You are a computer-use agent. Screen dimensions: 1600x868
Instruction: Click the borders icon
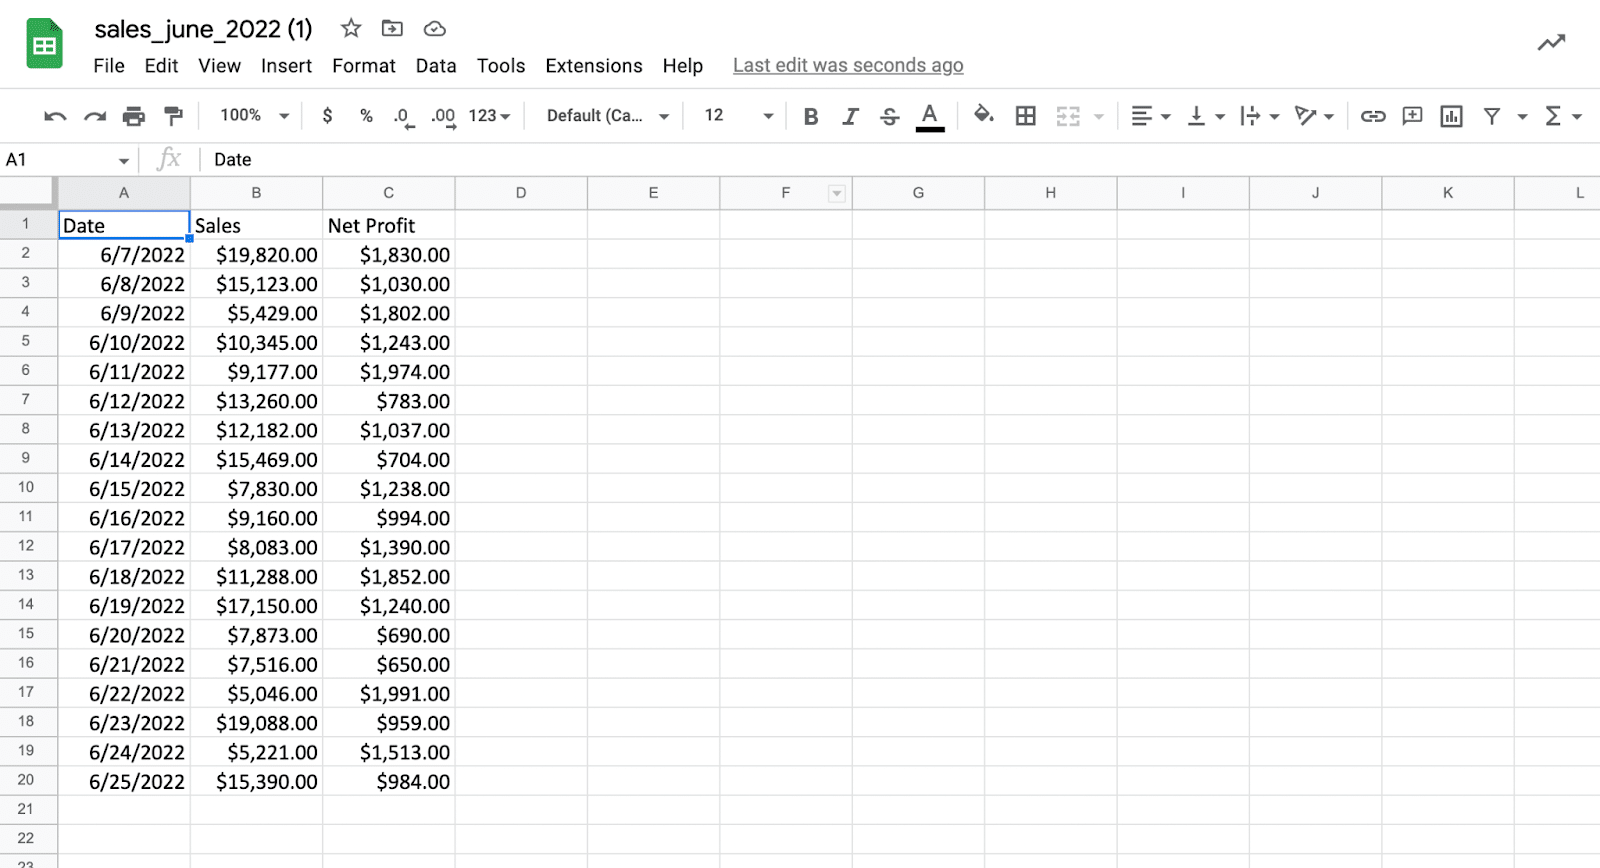[1025, 116]
